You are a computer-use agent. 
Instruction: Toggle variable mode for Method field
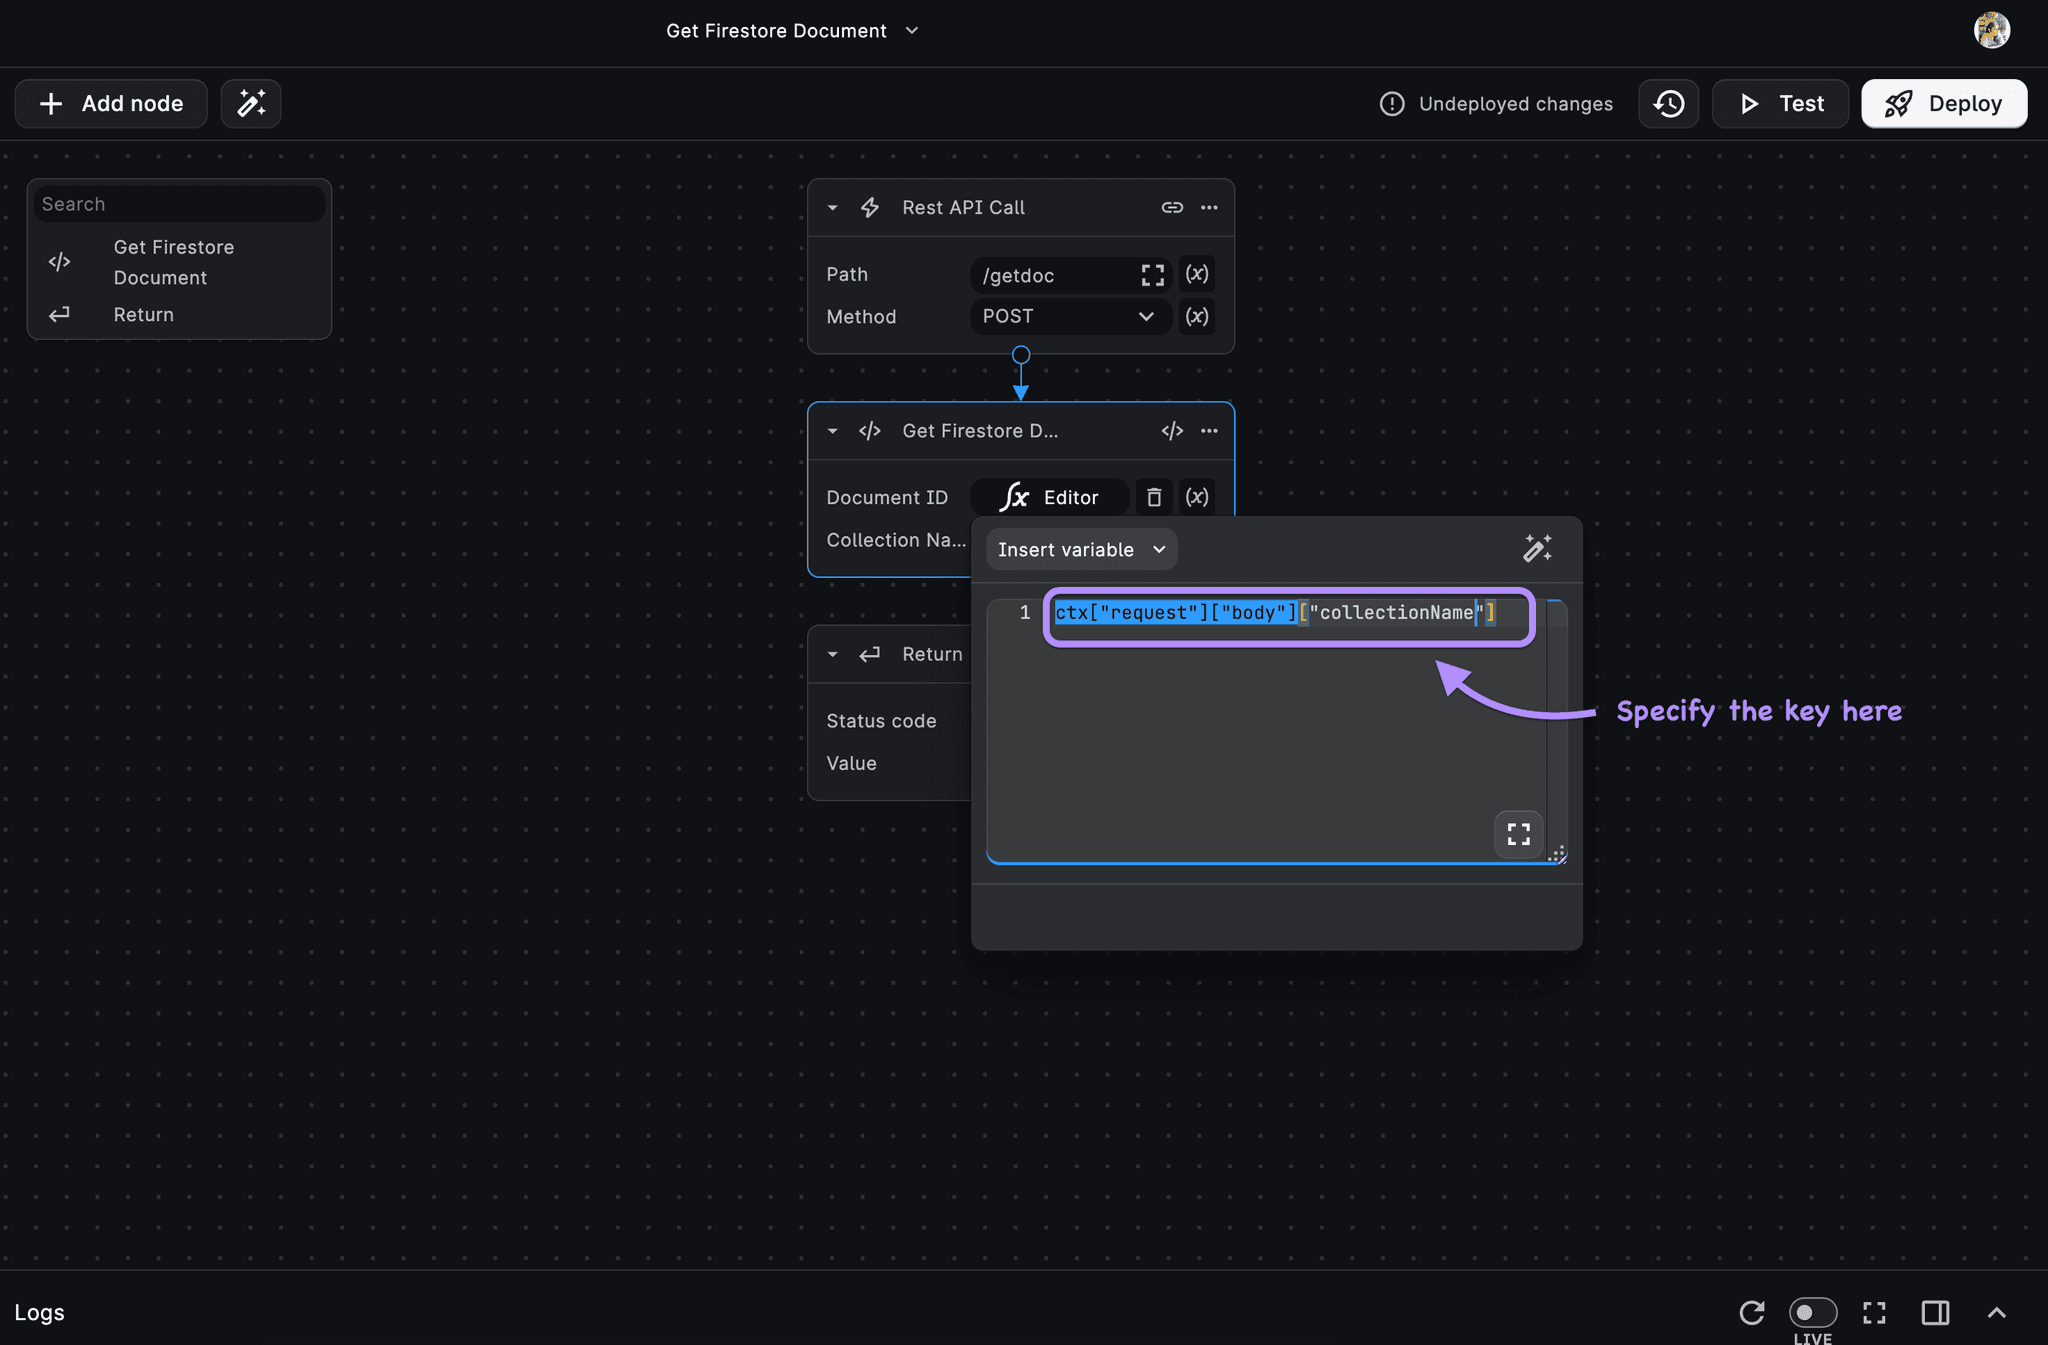(x=1197, y=317)
